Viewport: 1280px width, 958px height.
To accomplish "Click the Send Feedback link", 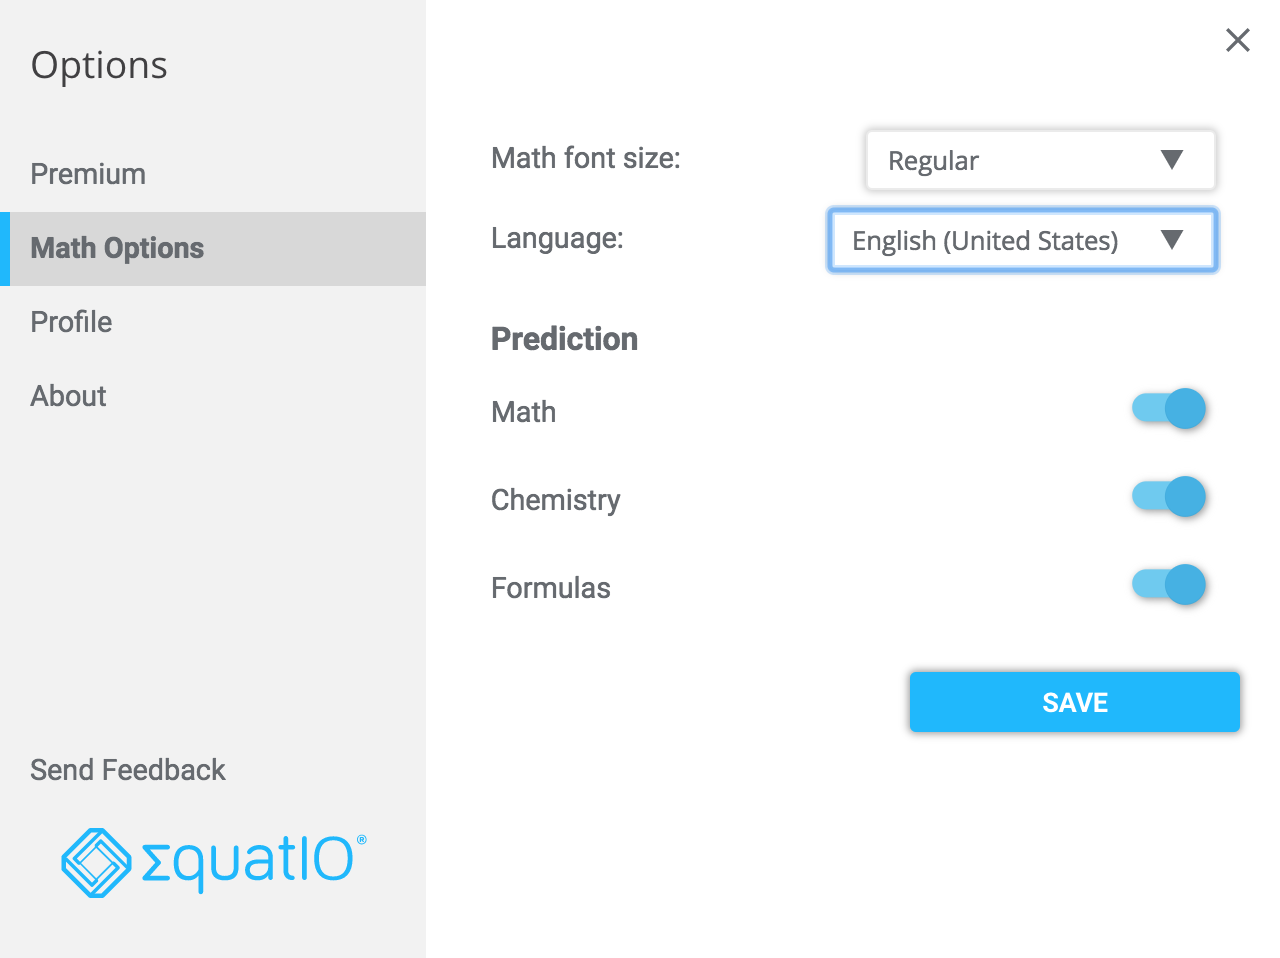I will [128, 770].
